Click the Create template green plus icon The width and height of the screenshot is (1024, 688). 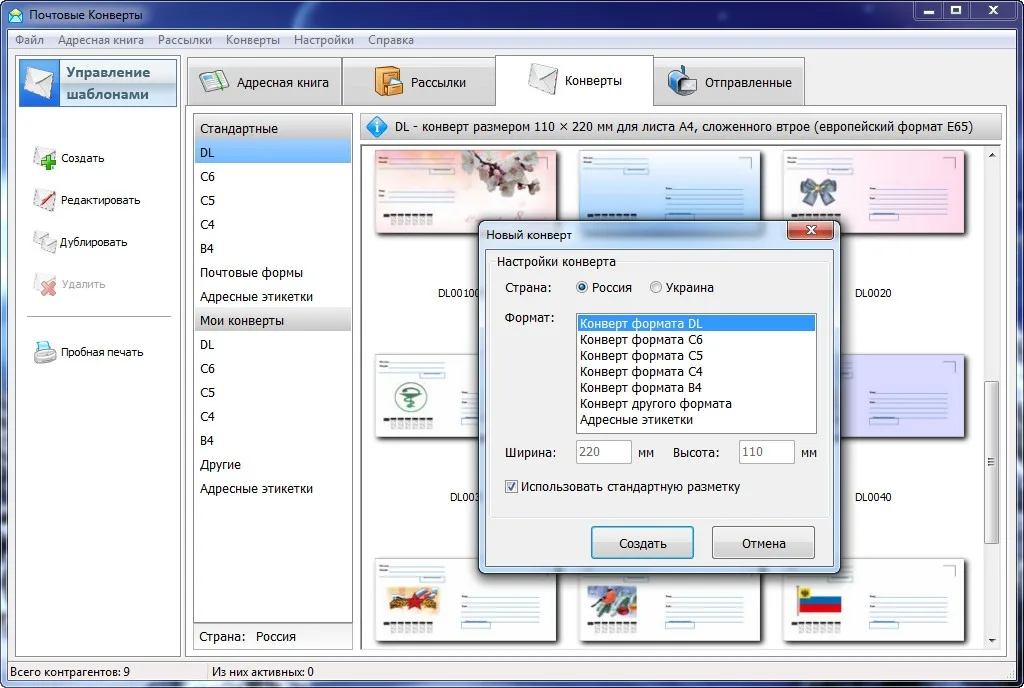pos(45,158)
